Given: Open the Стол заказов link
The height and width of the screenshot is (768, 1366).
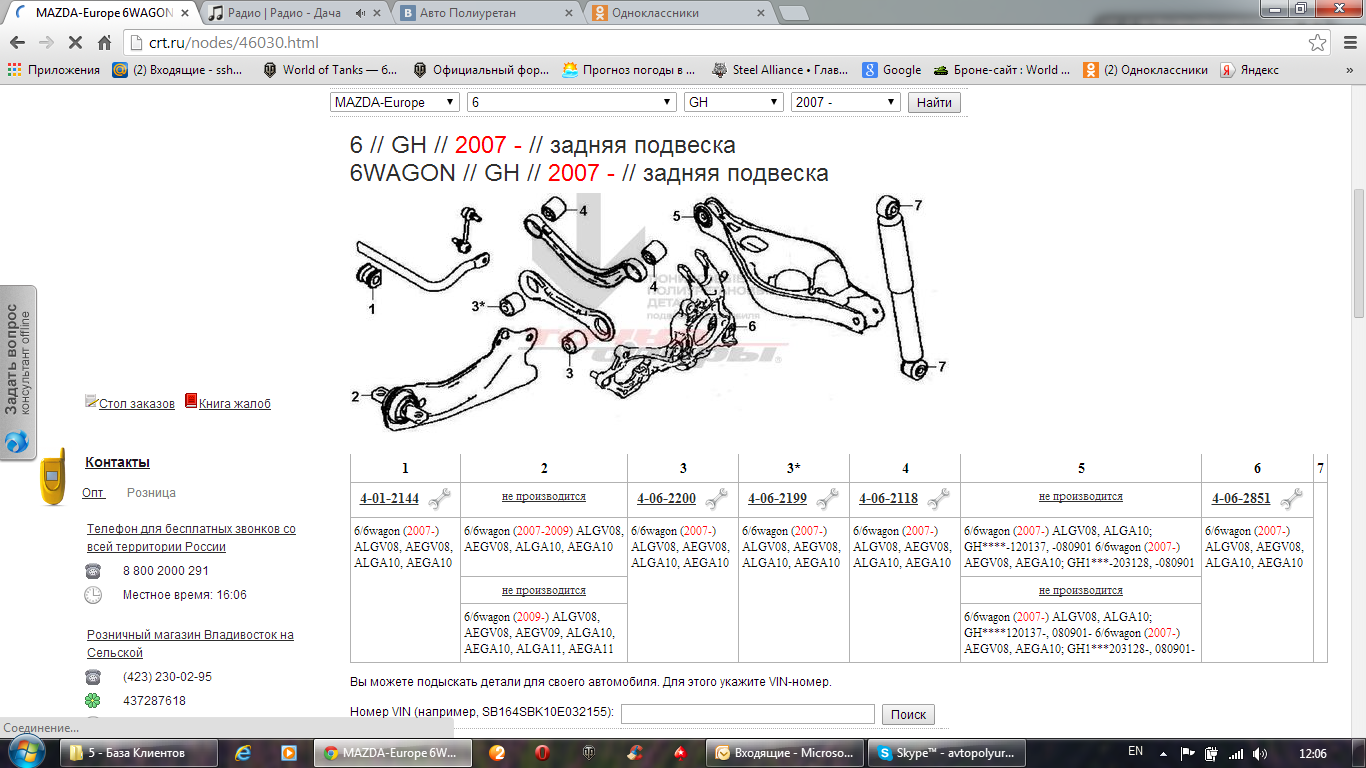Looking at the screenshot, I should pos(137,404).
